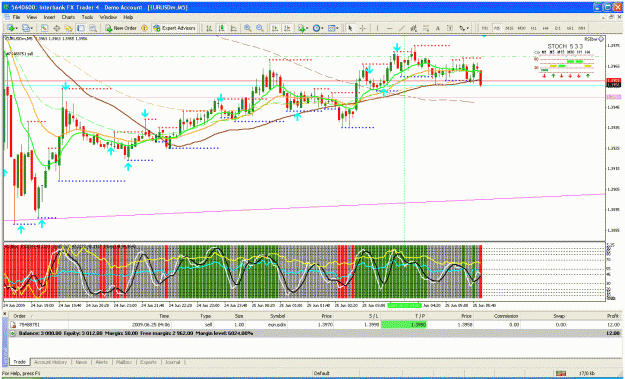Switch to Journal tab
The image size is (625, 379).
click(172, 362)
